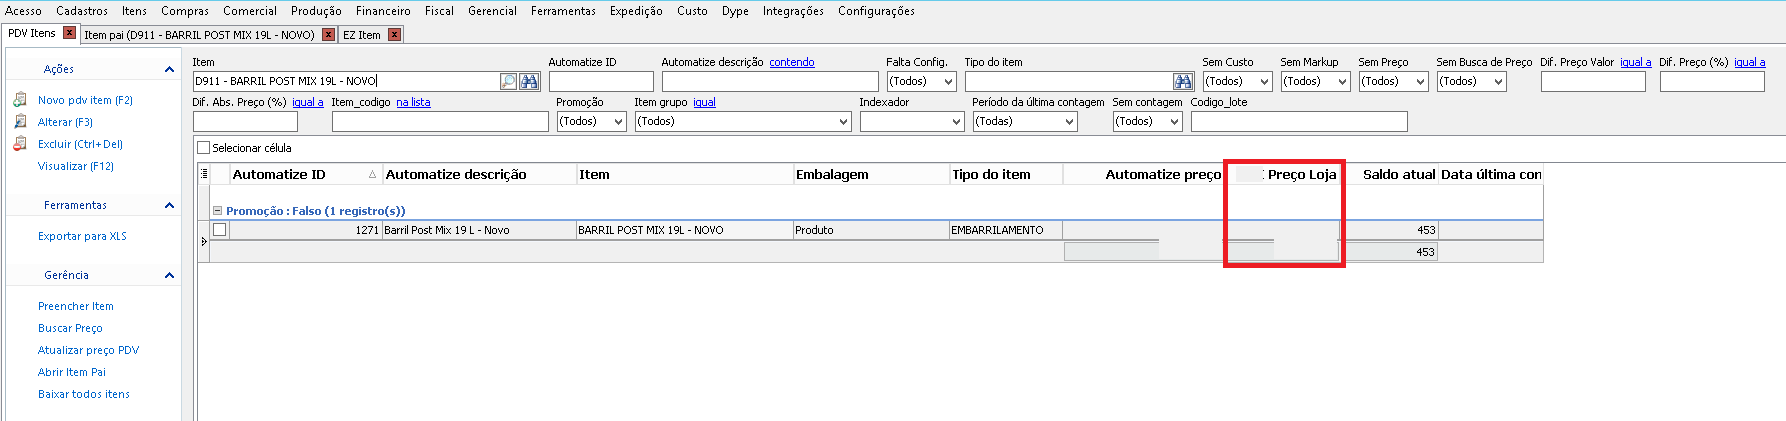Open the Item grupo dropdown
1786x421 pixels.
click(844, 121)
